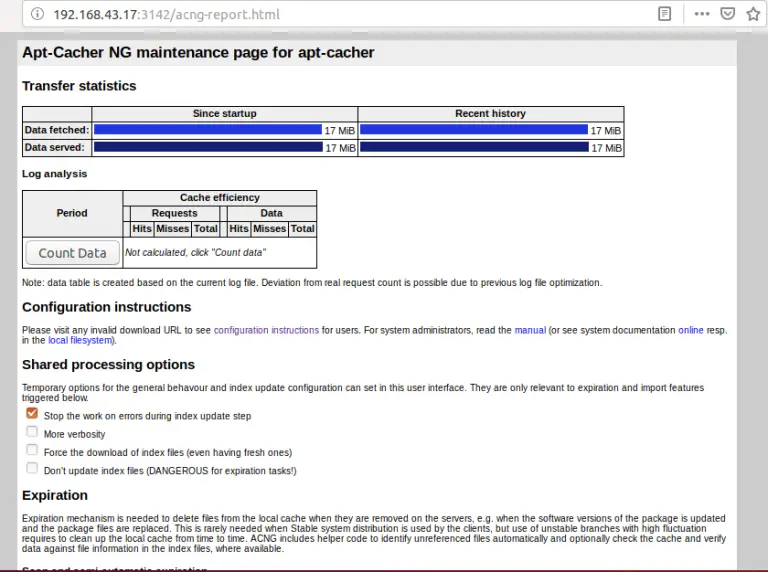
Task: Click the Cache efficiency table header
Action: coord(219,197)
